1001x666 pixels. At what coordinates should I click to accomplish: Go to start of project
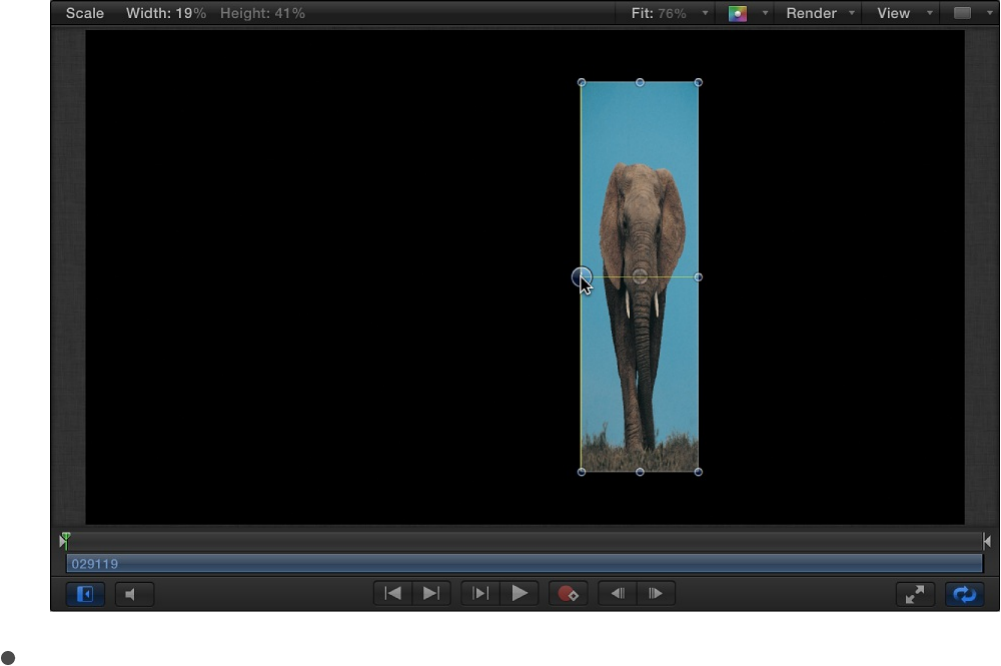click(x=393, y=593)
